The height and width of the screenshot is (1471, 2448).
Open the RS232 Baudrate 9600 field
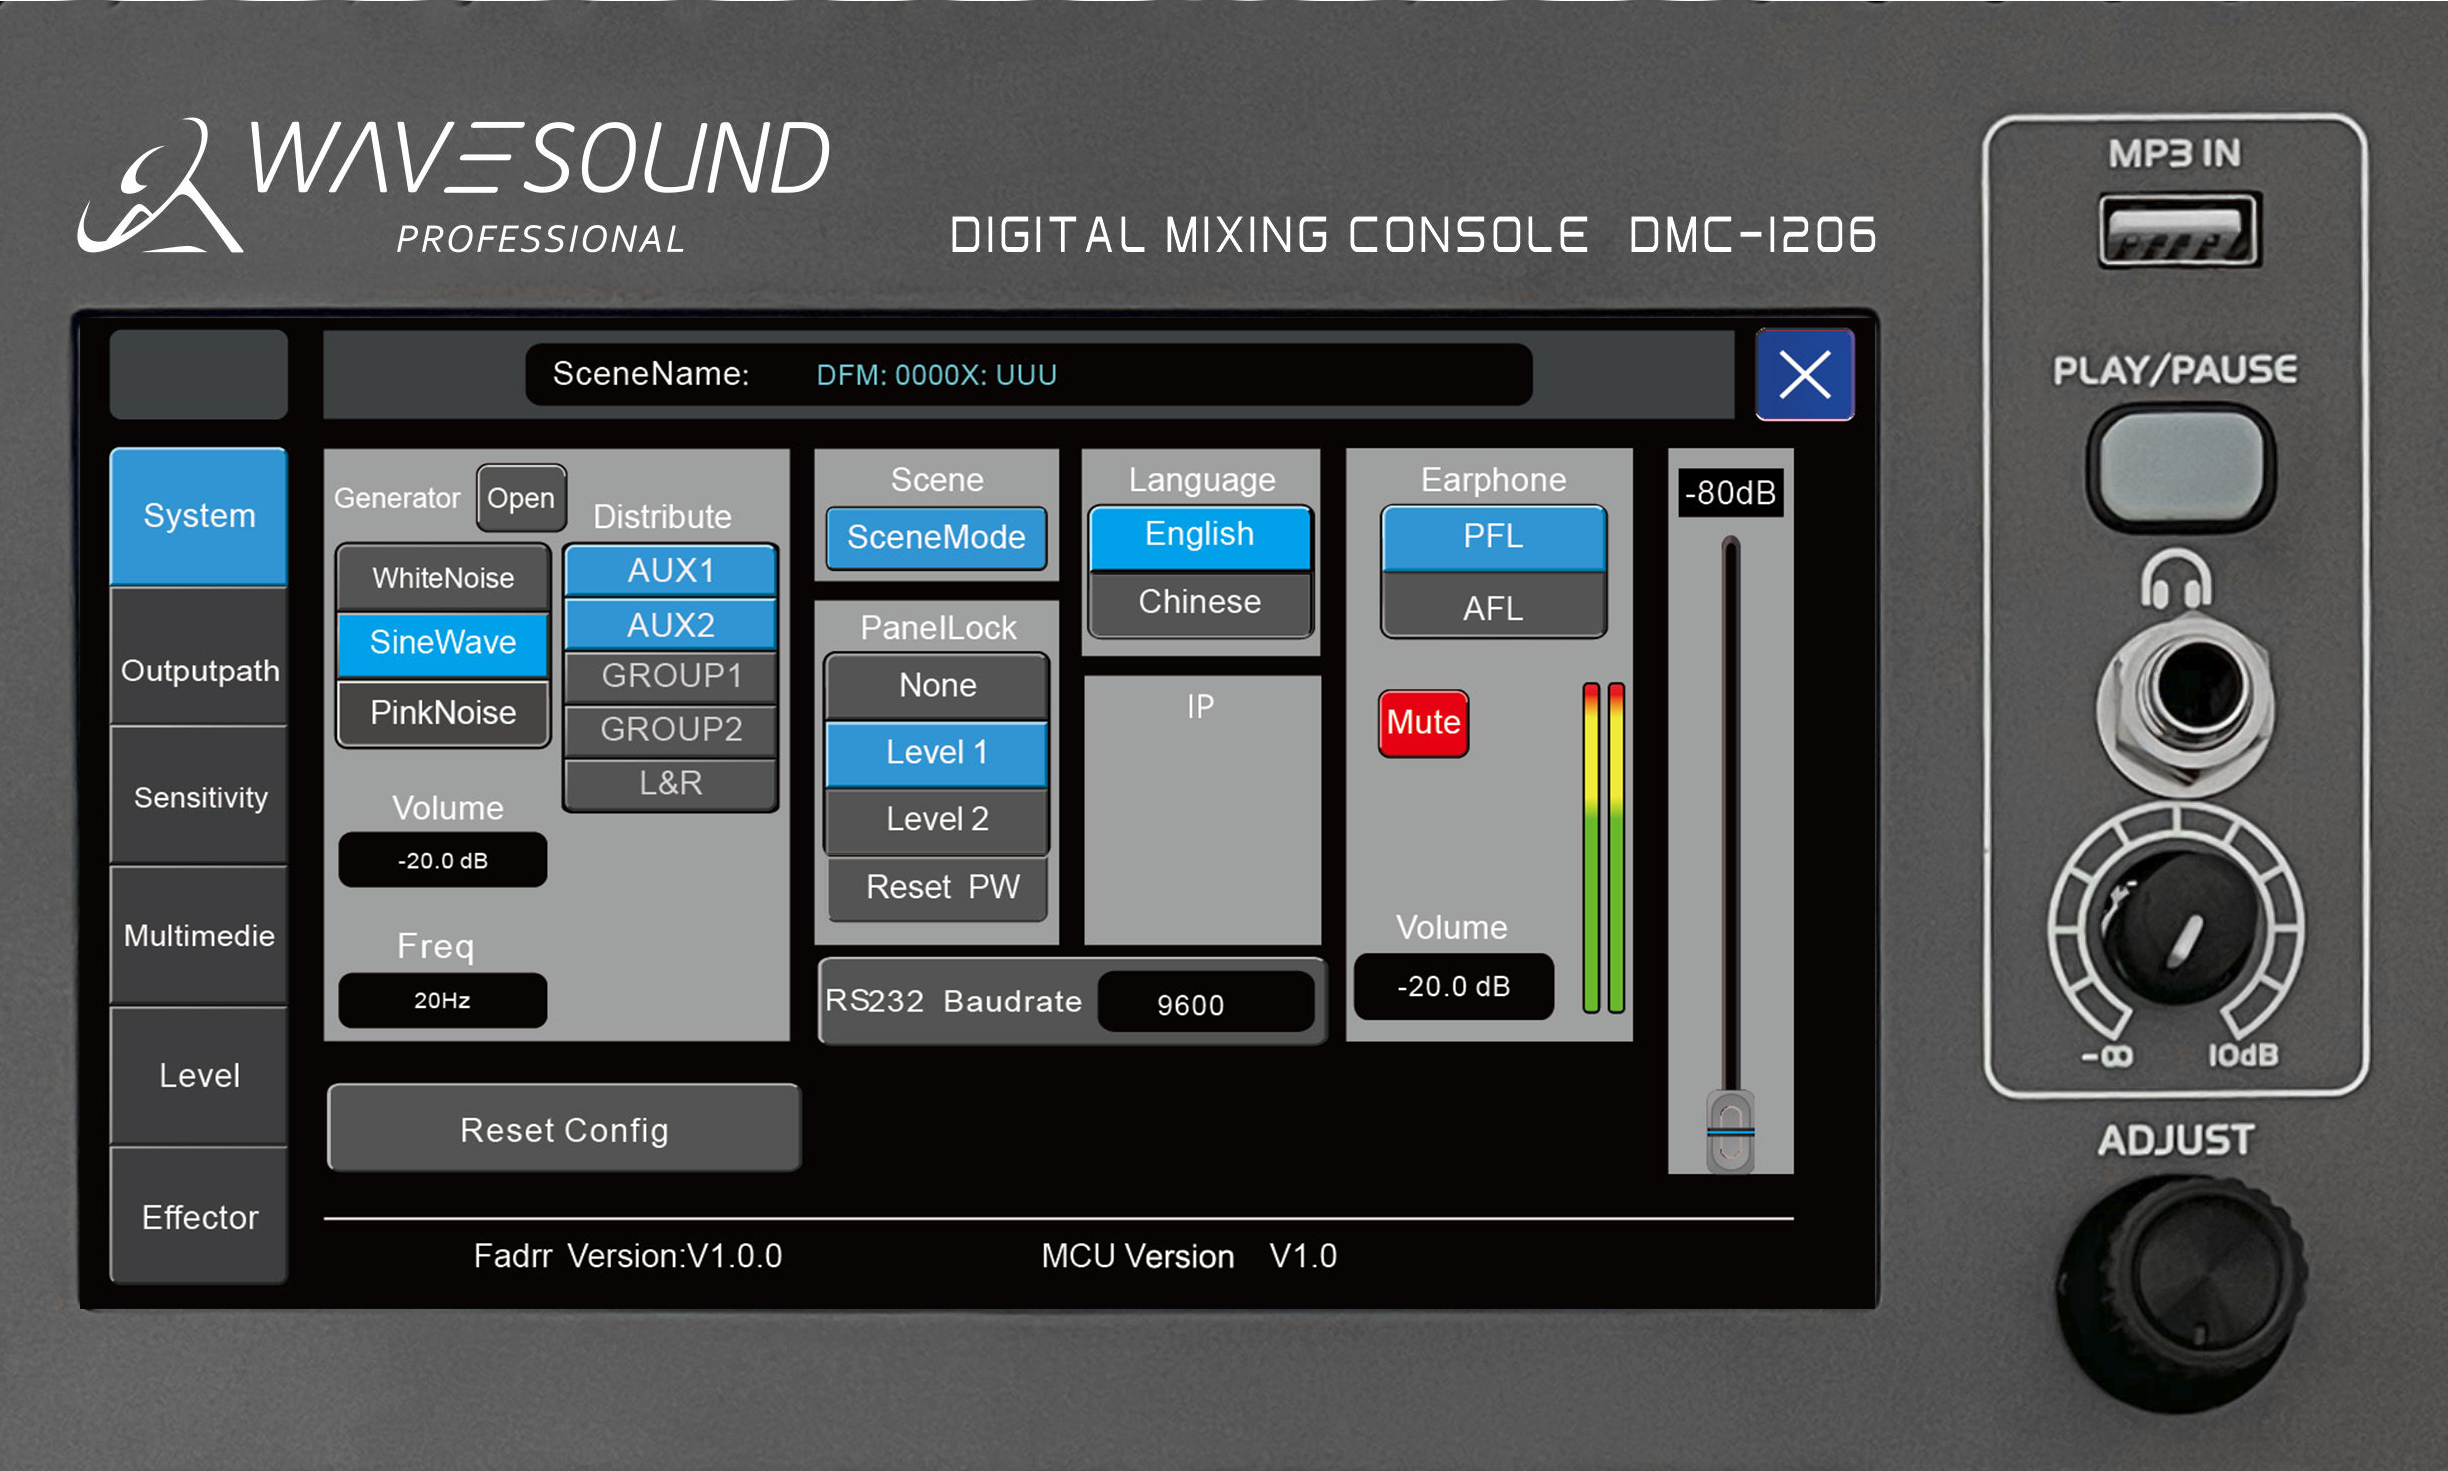tap(1204, 1003)
